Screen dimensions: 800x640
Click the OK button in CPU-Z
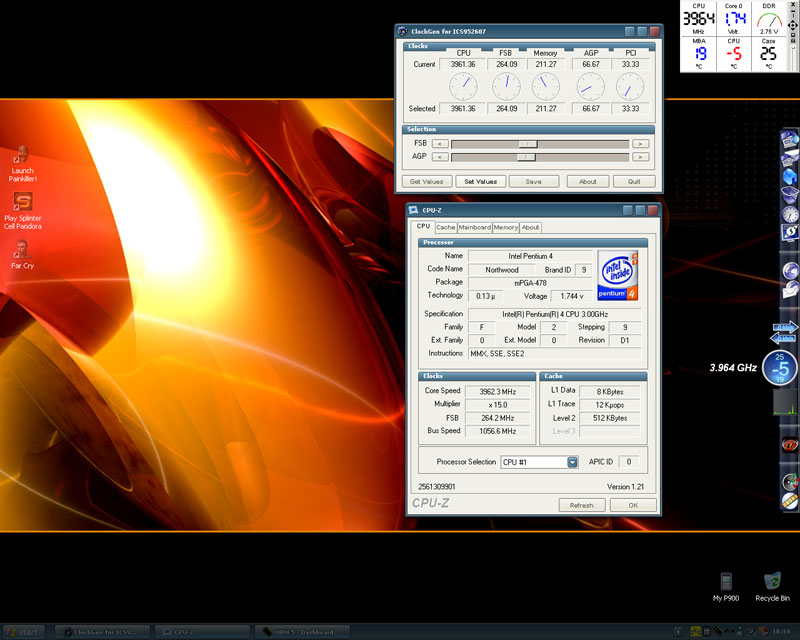[633, 505]
